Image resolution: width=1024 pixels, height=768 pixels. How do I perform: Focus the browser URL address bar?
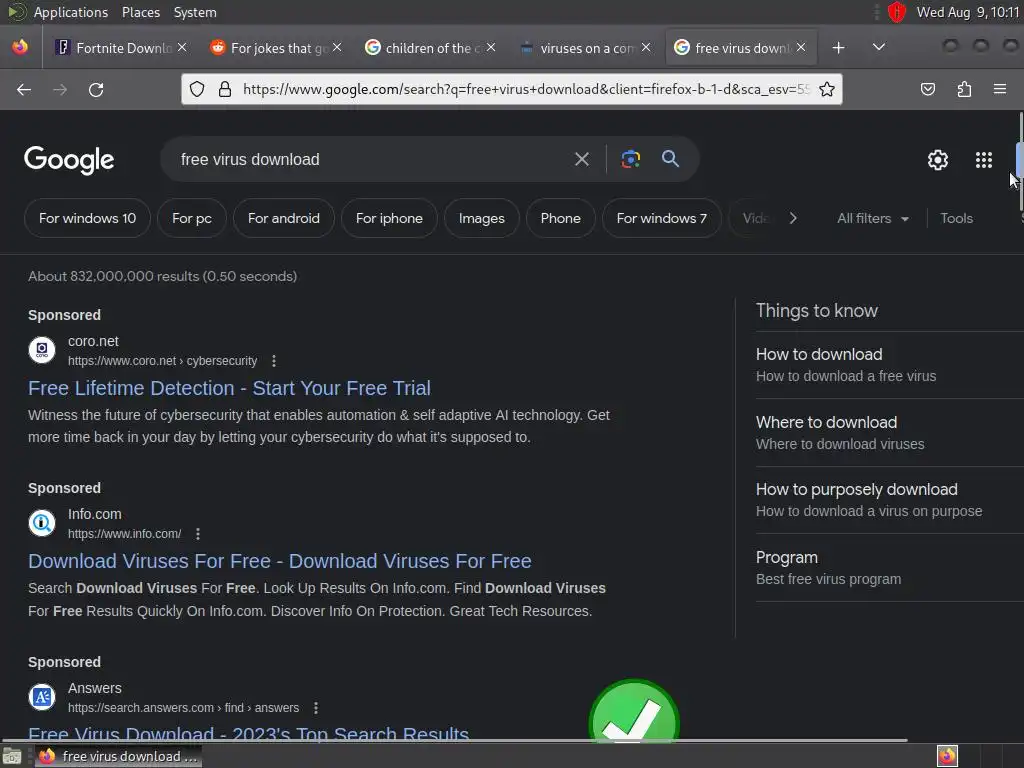[x=526, y=89]
